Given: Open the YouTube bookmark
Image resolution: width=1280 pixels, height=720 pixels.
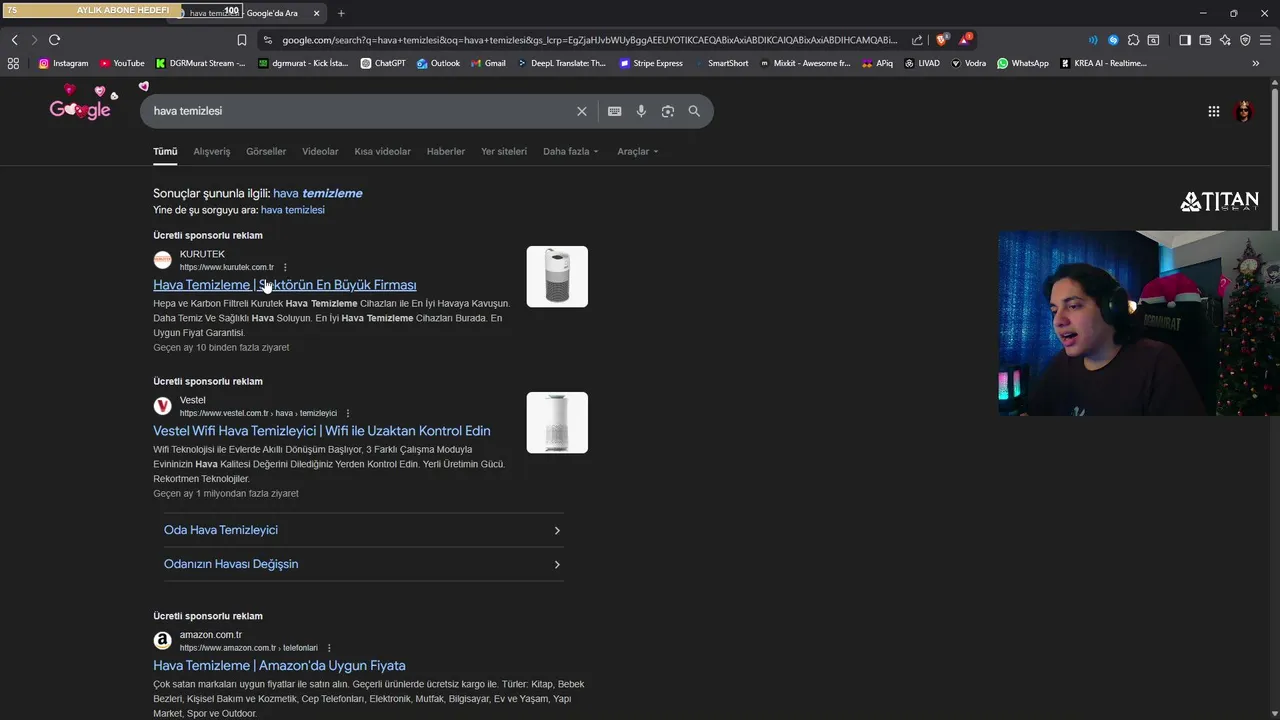Looking at the screenshot, I should (122, 63).
